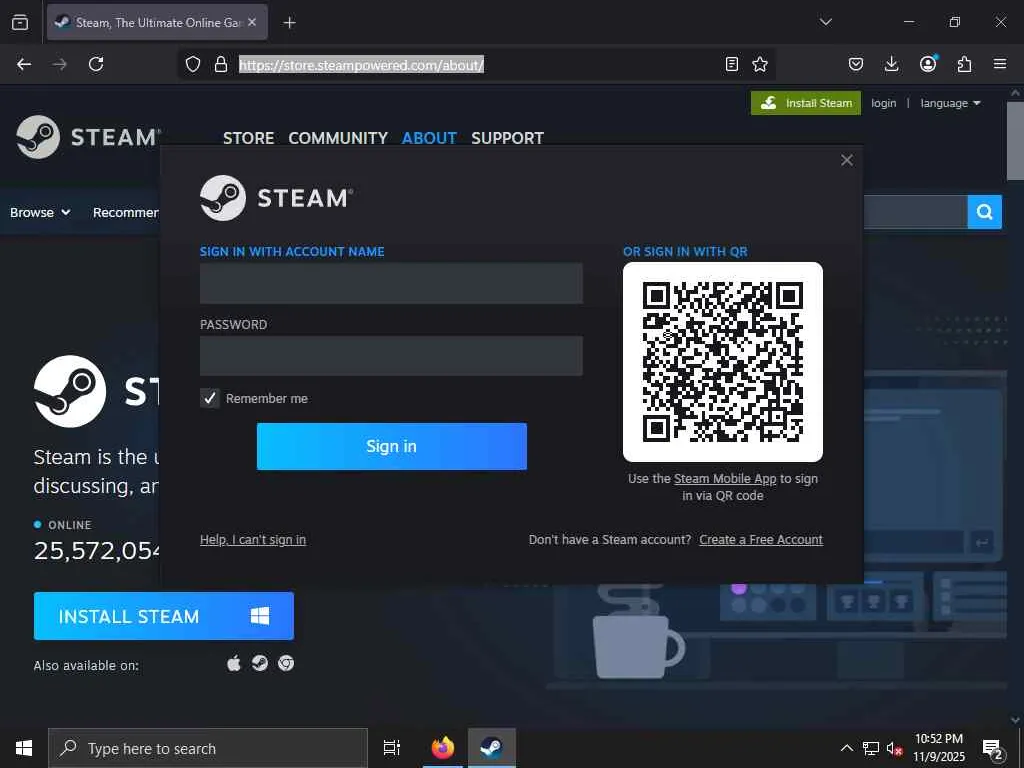
Task: Open the Steam Mobile App link
Action: [x=725, y=479]
